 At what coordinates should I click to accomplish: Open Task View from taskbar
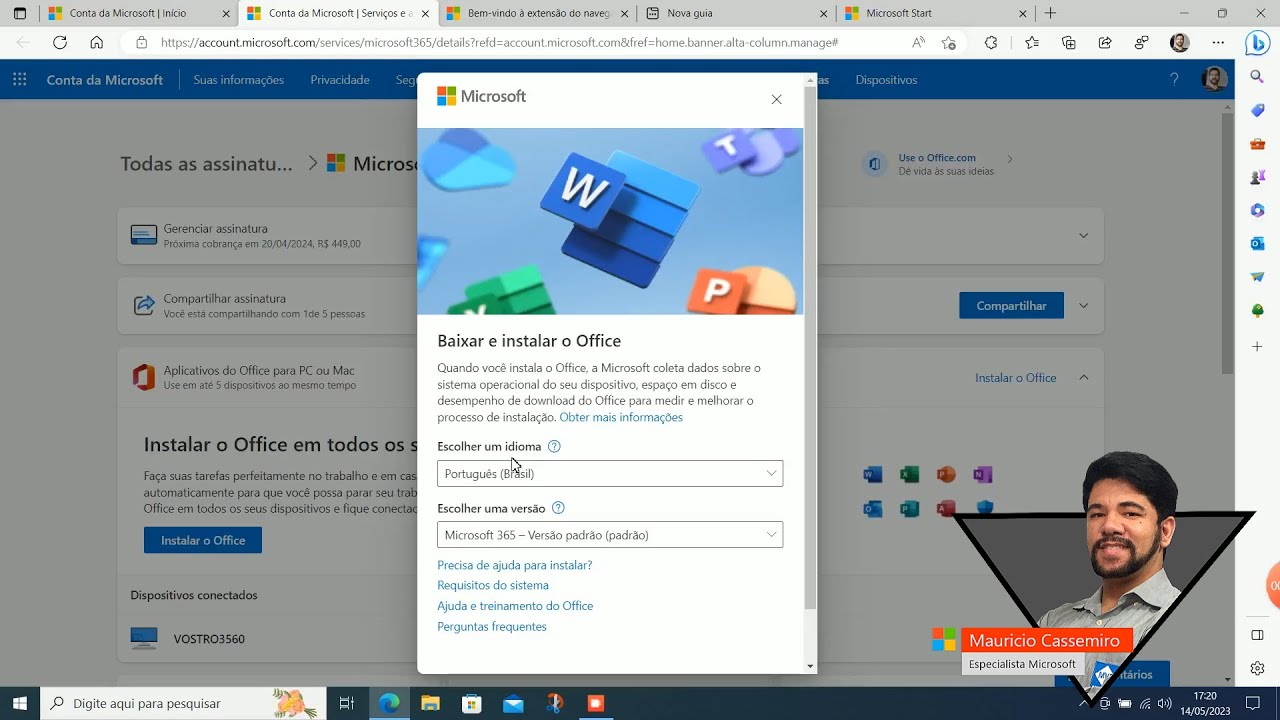346,704
